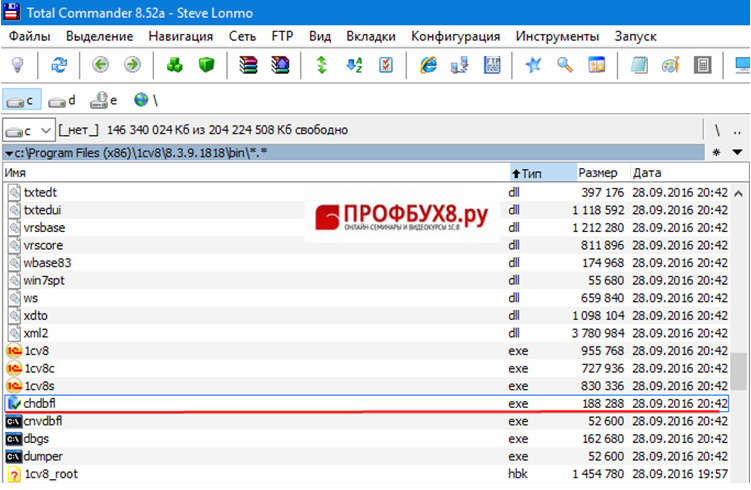
Task: Open the directory favorites asterisk menu
Action: (x=716, y=152)
